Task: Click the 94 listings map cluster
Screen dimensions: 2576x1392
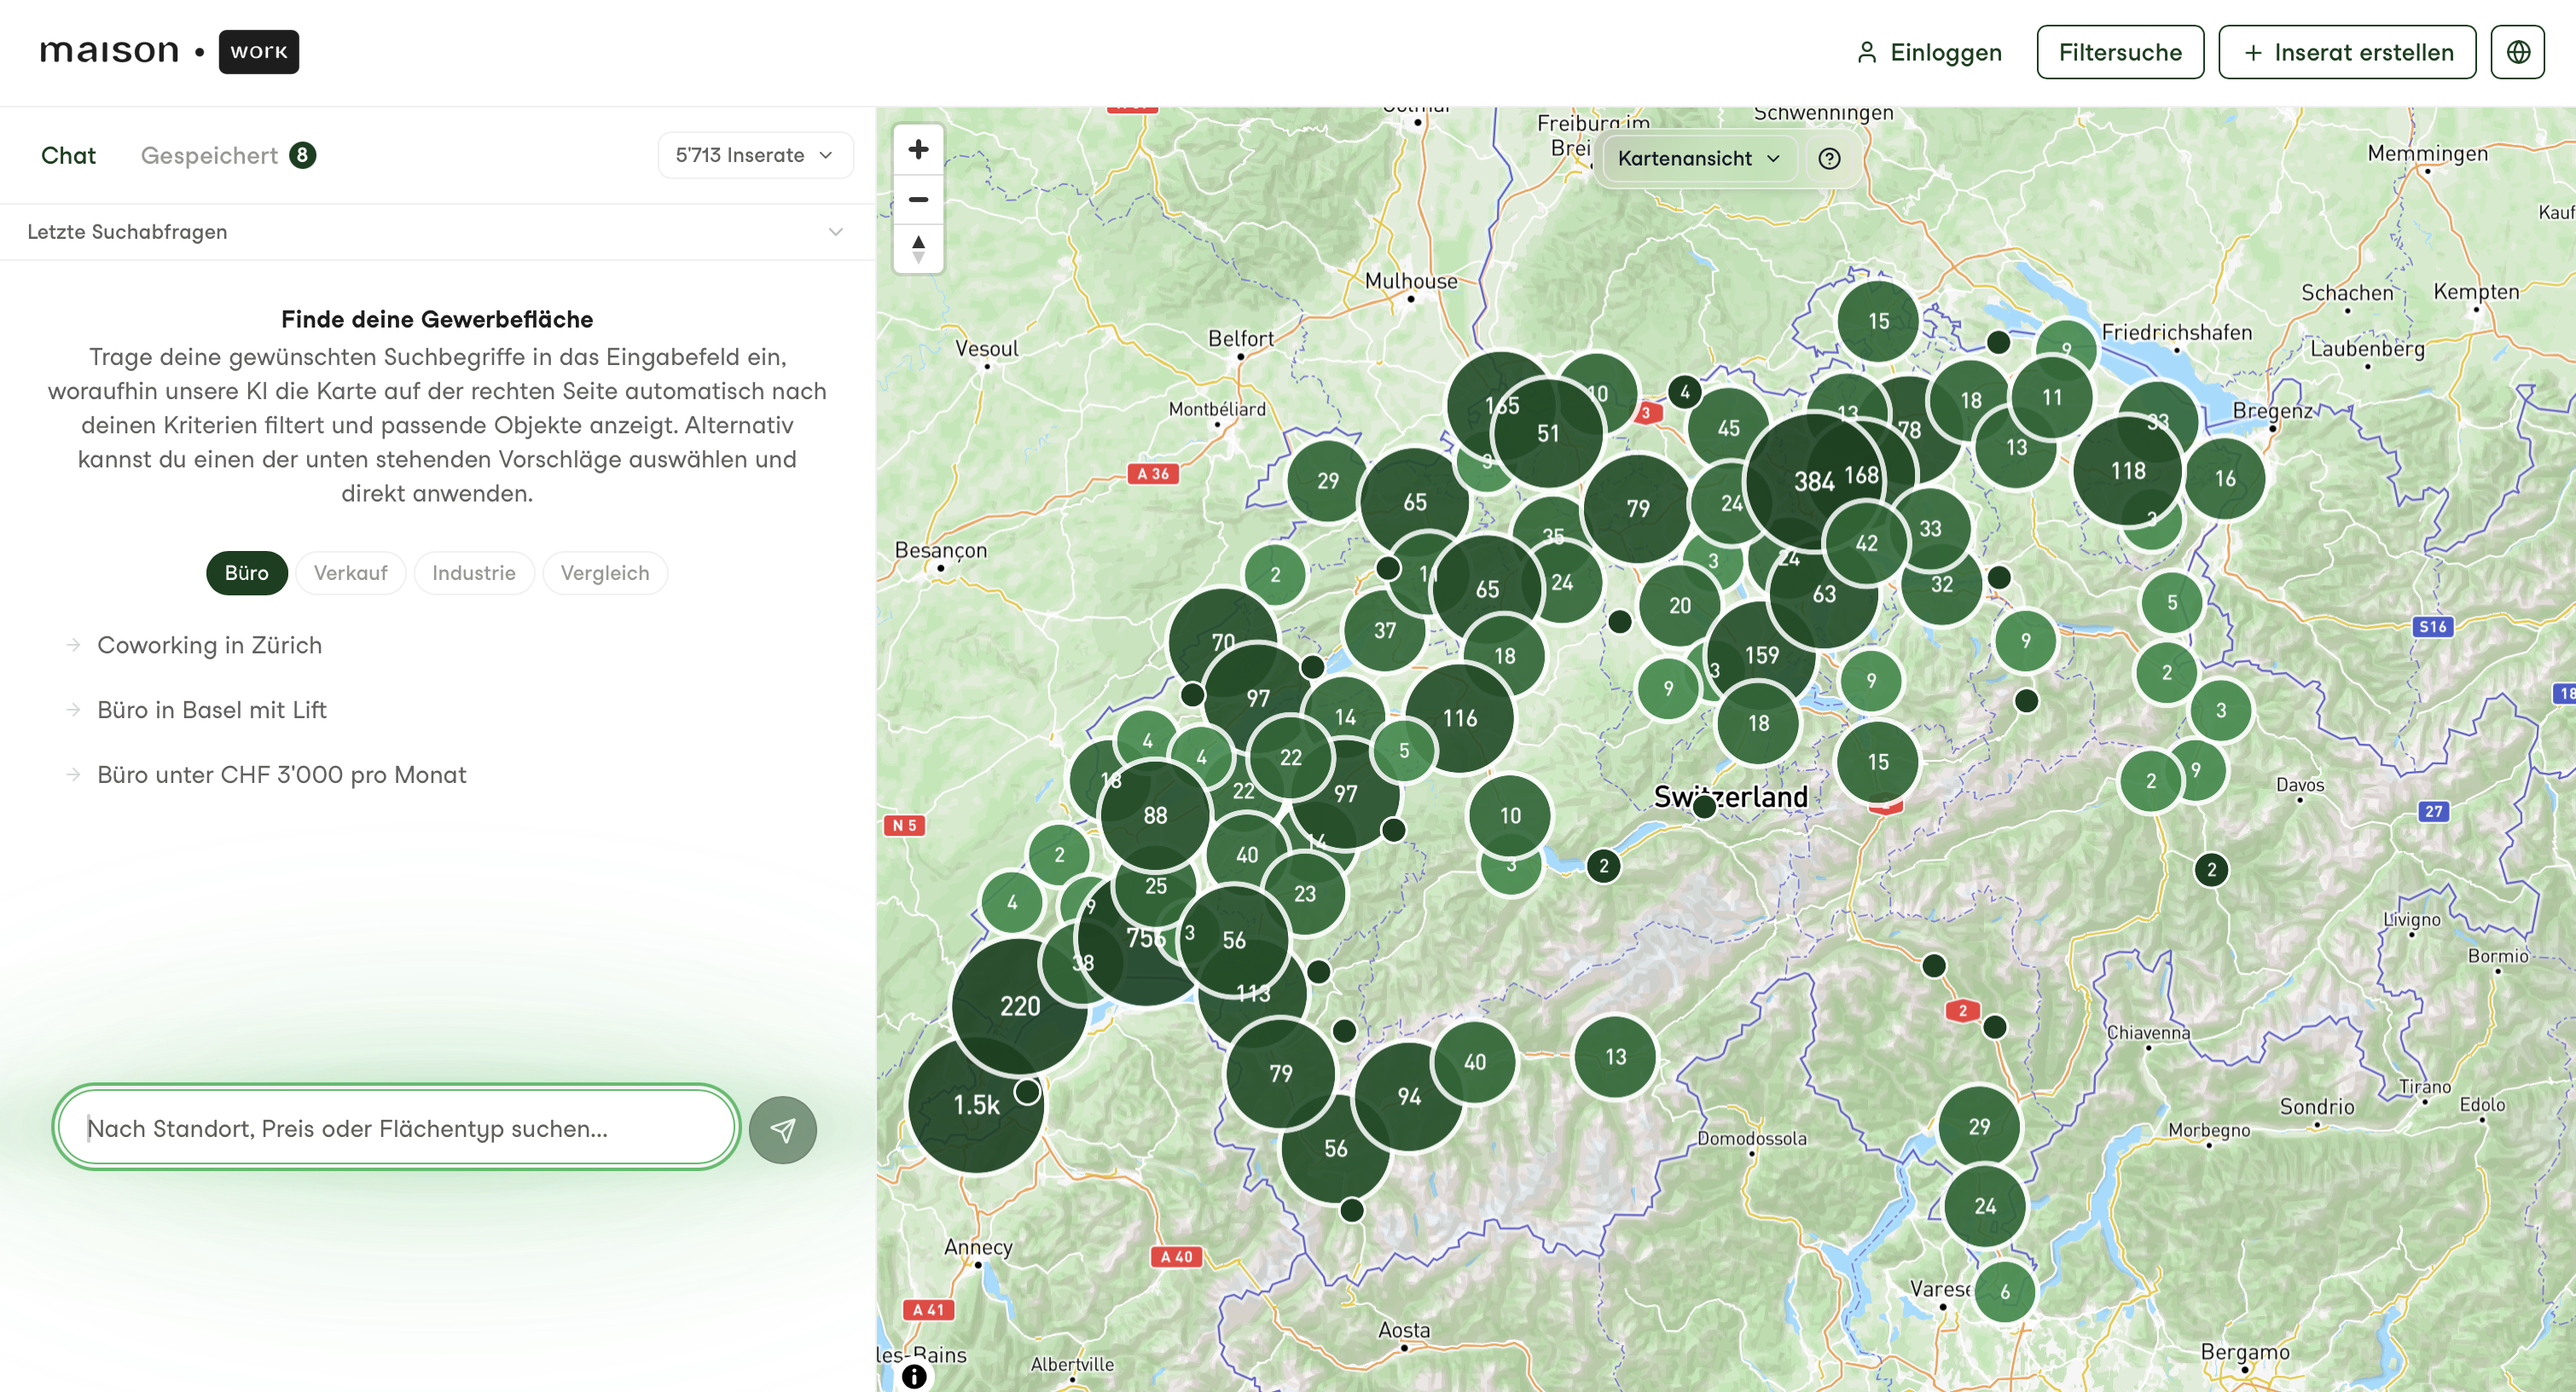Action: coord(1409,1097)
